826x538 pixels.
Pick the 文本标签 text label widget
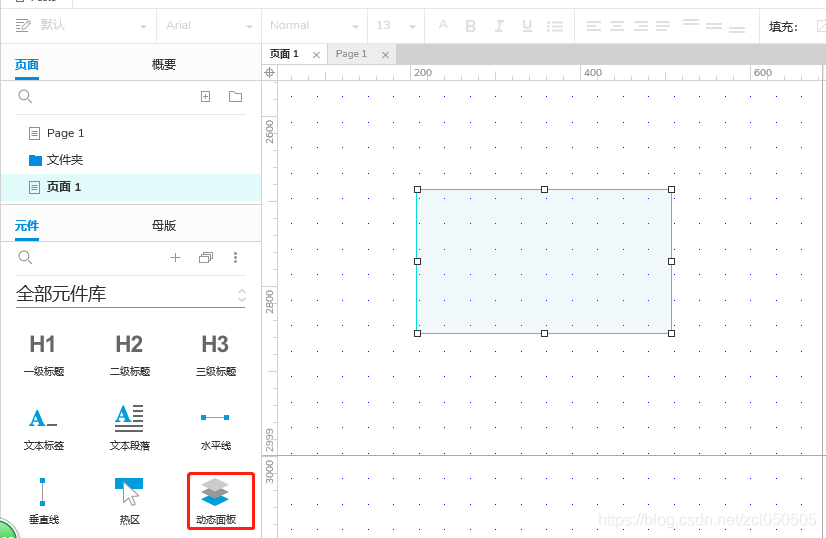[43, 428]
